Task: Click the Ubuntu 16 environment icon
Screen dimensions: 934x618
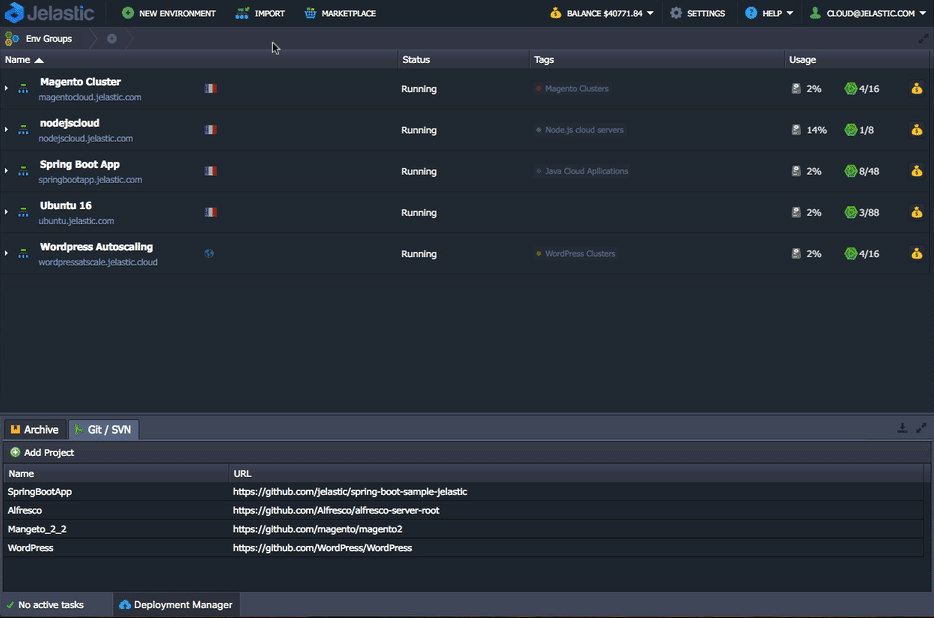Action: tap(23, 212)
